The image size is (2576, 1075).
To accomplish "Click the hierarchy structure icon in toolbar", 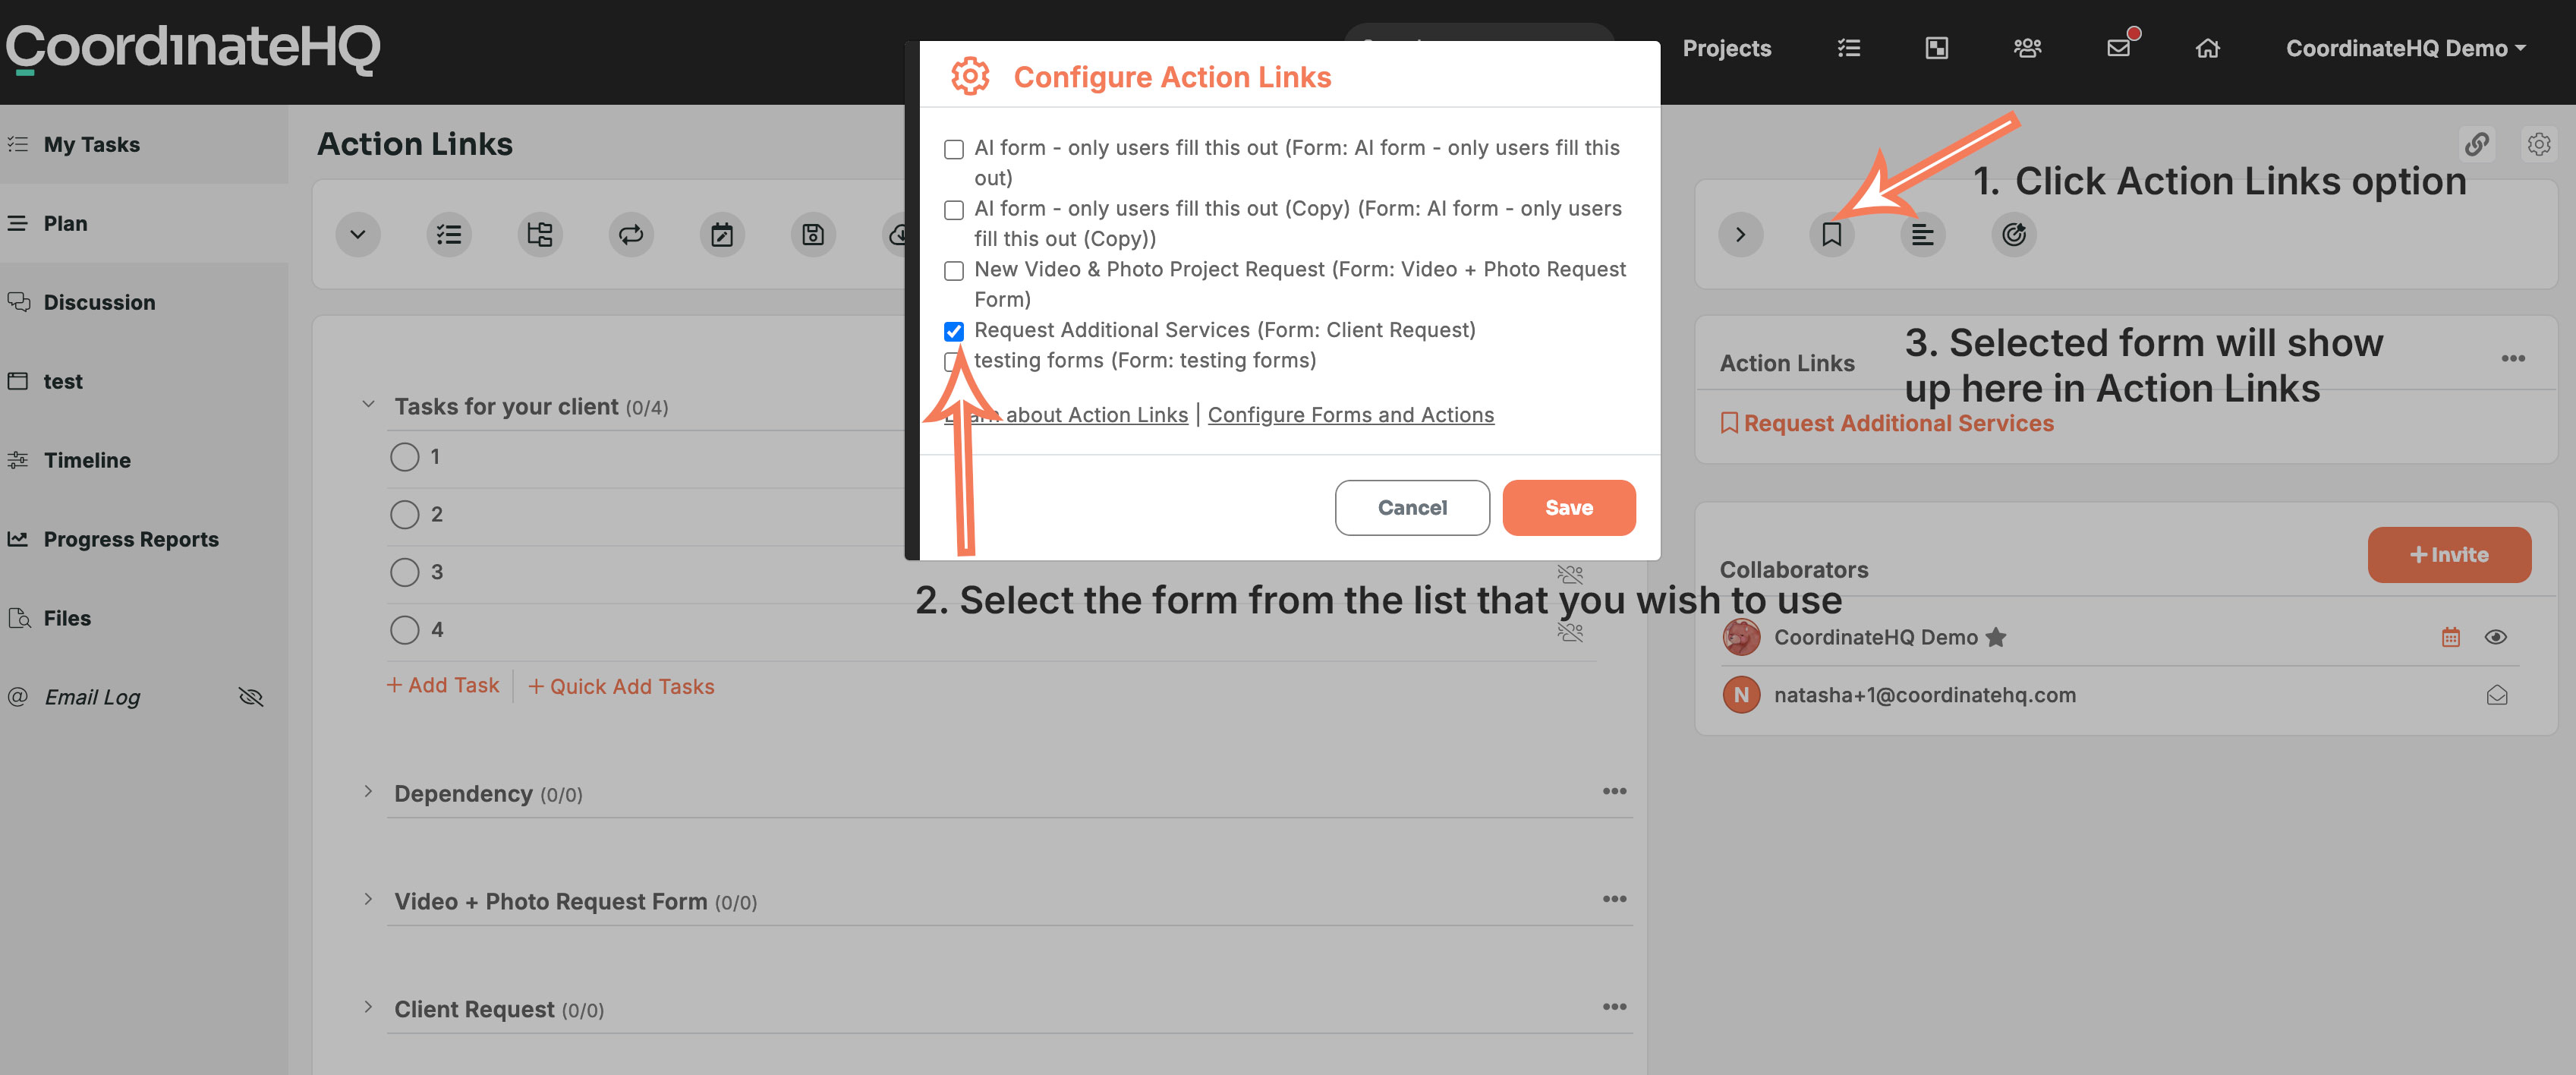I will click(540, 234).
